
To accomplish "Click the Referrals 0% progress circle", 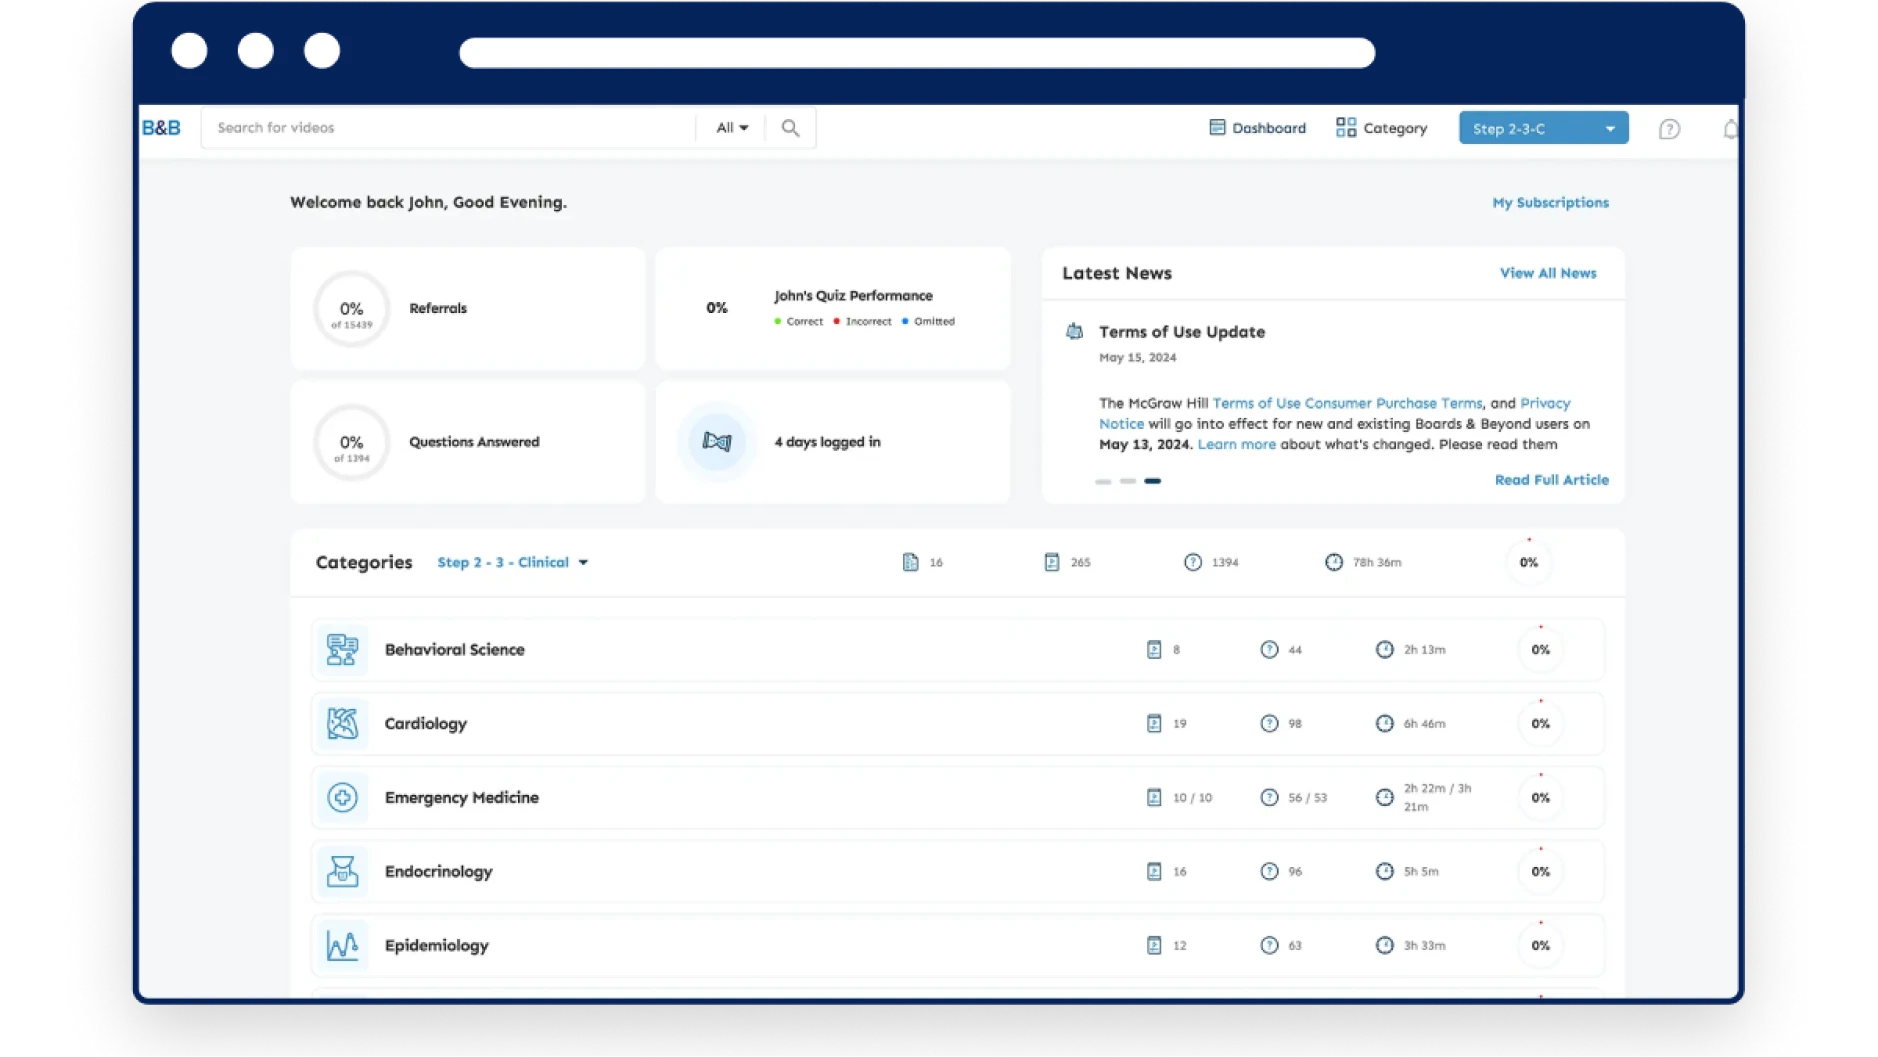I will (351, 309).
